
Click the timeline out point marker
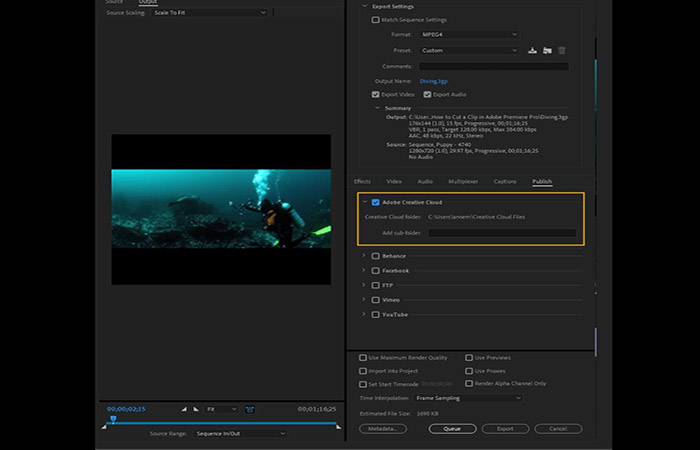point(339,427)
